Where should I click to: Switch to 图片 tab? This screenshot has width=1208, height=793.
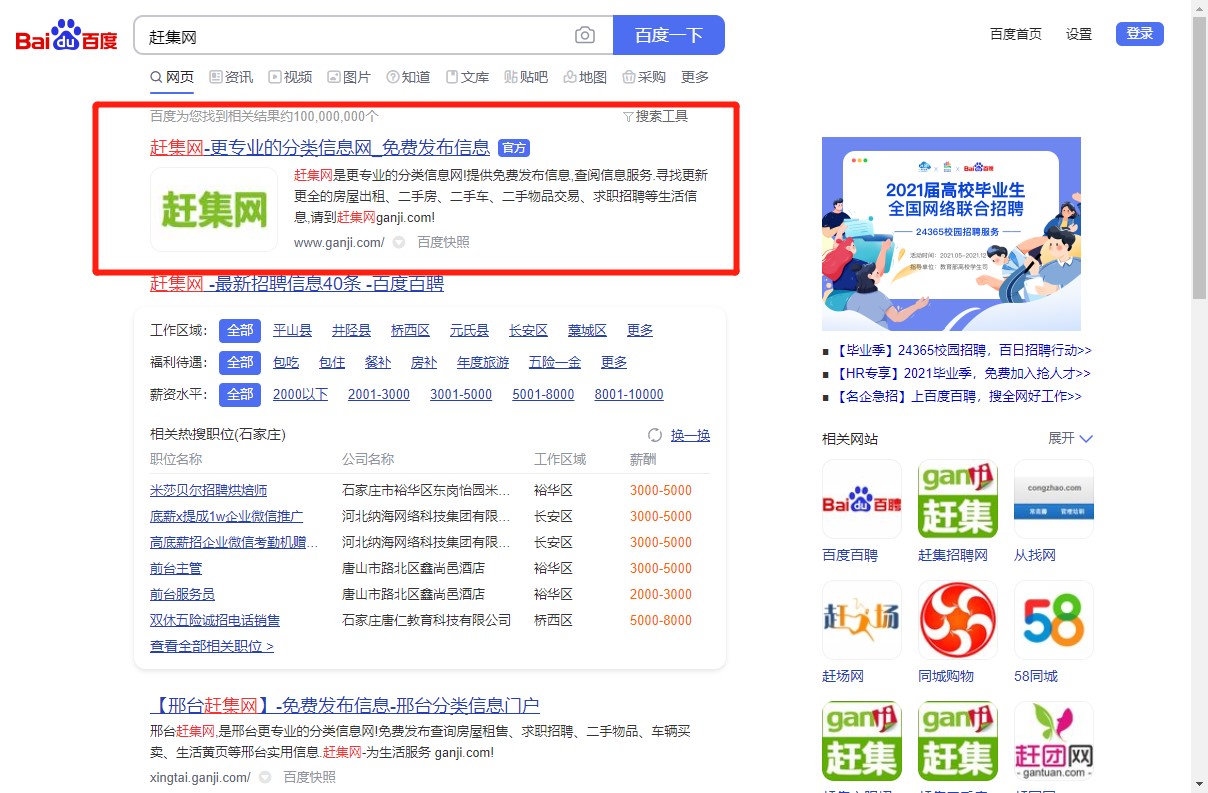(x=349, y=77)
